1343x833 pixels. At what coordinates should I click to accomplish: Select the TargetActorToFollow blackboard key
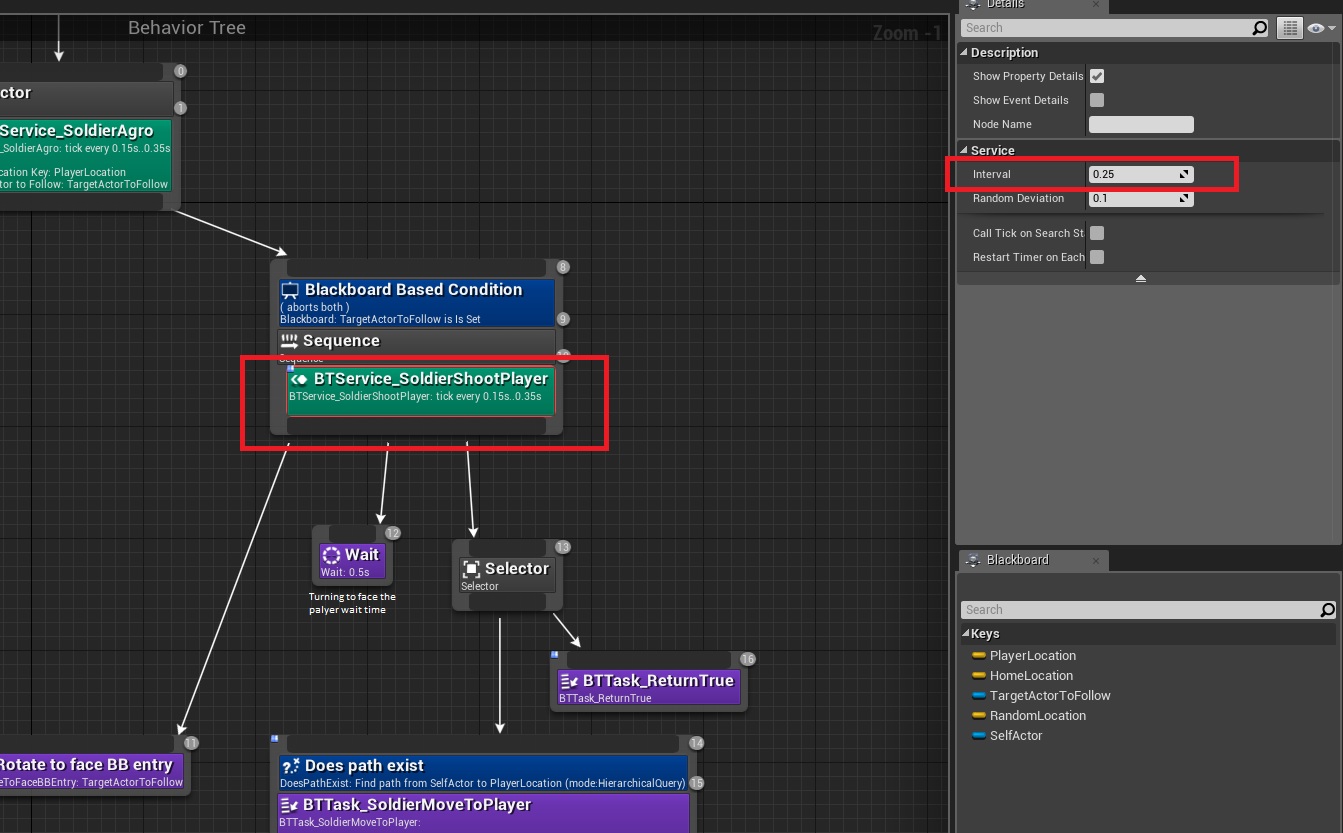pyautogui.click(x=1049, y=696)
